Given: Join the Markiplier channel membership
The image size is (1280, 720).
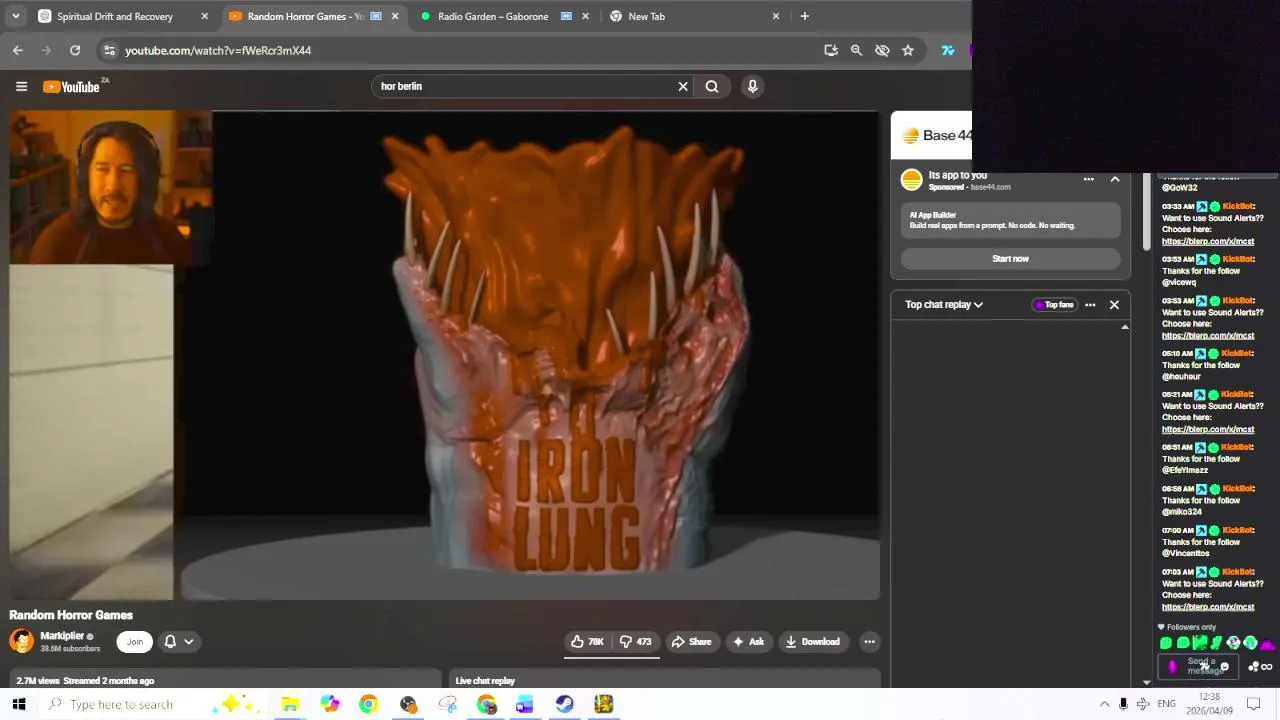Looking at the screenshot, I should (x=135, y=642).
